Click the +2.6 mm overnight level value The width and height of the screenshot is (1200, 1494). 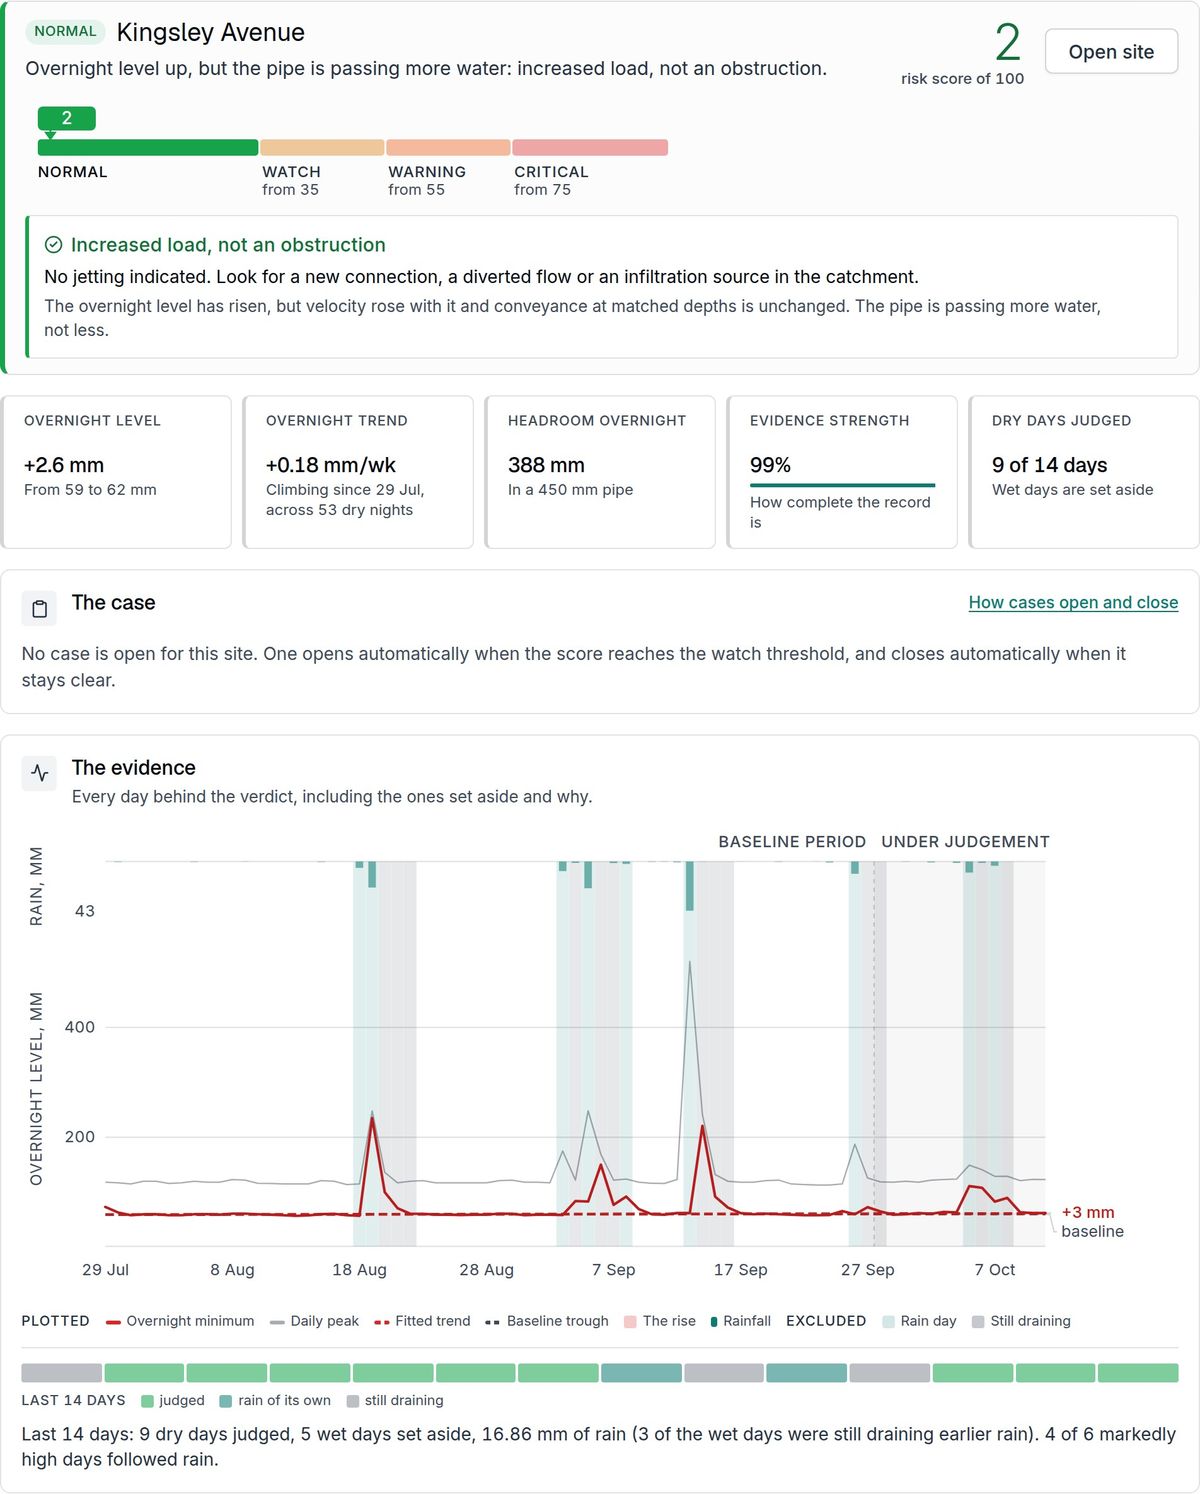tap(64, 465)
